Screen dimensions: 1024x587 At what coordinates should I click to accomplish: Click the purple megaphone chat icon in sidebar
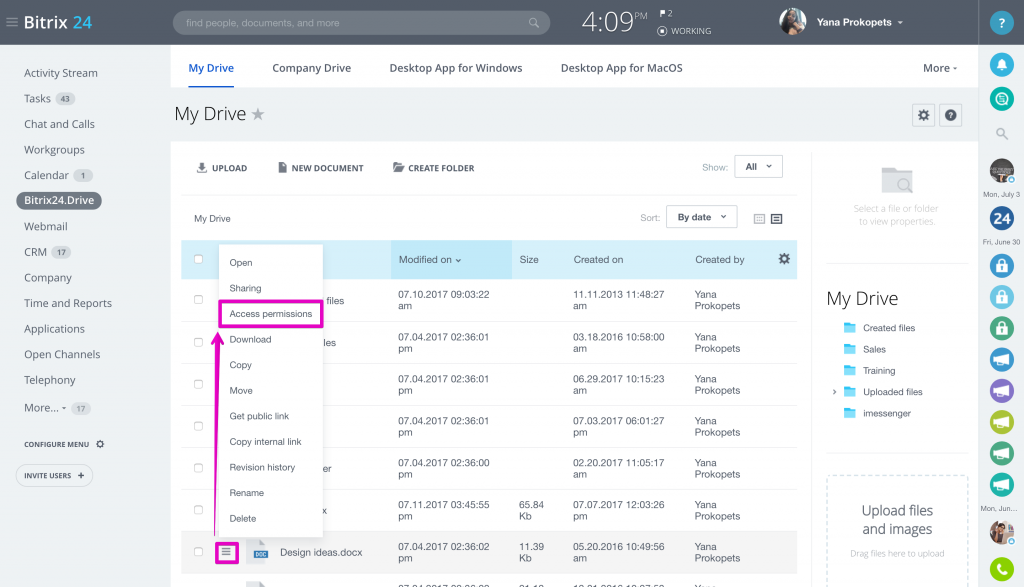(1001, 390)
